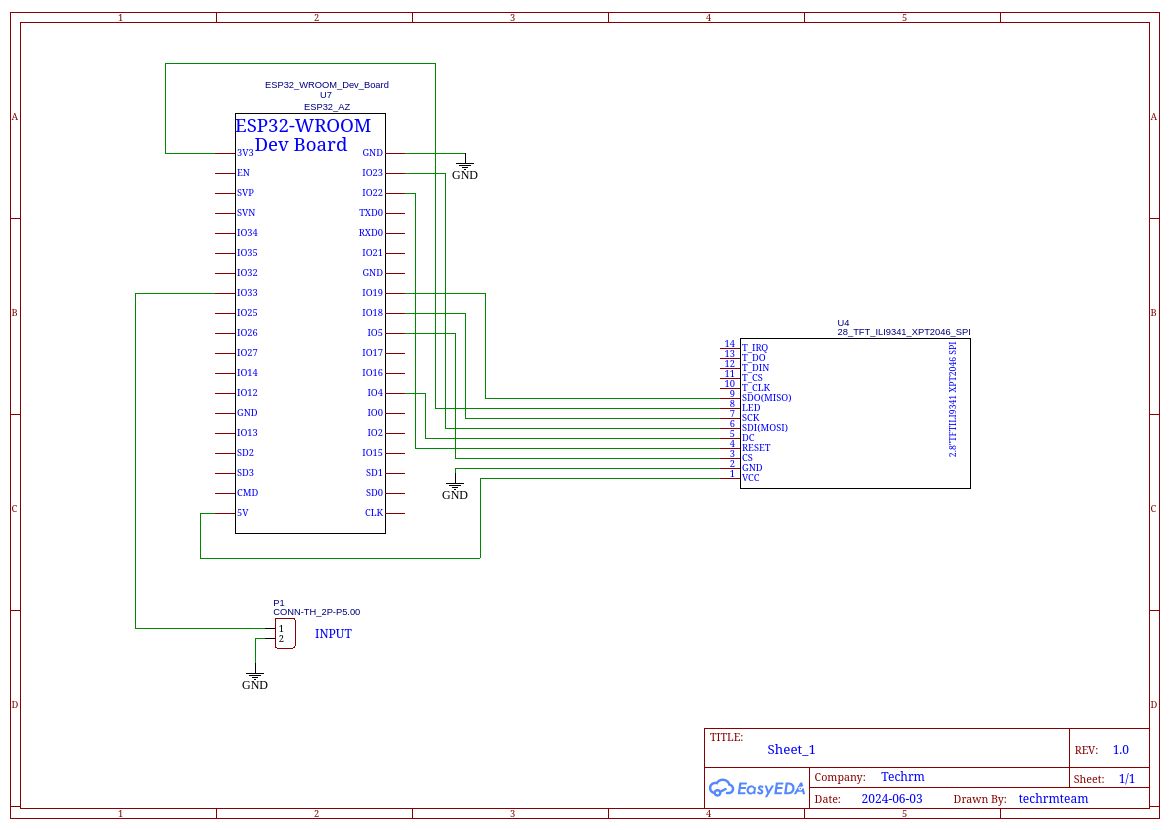The height and width of the screenshot is (830, 1169).
Task: Click the "28_TFT_ILI9341_XPT2046_SPI" component label
Action: (x=904, y=333)
